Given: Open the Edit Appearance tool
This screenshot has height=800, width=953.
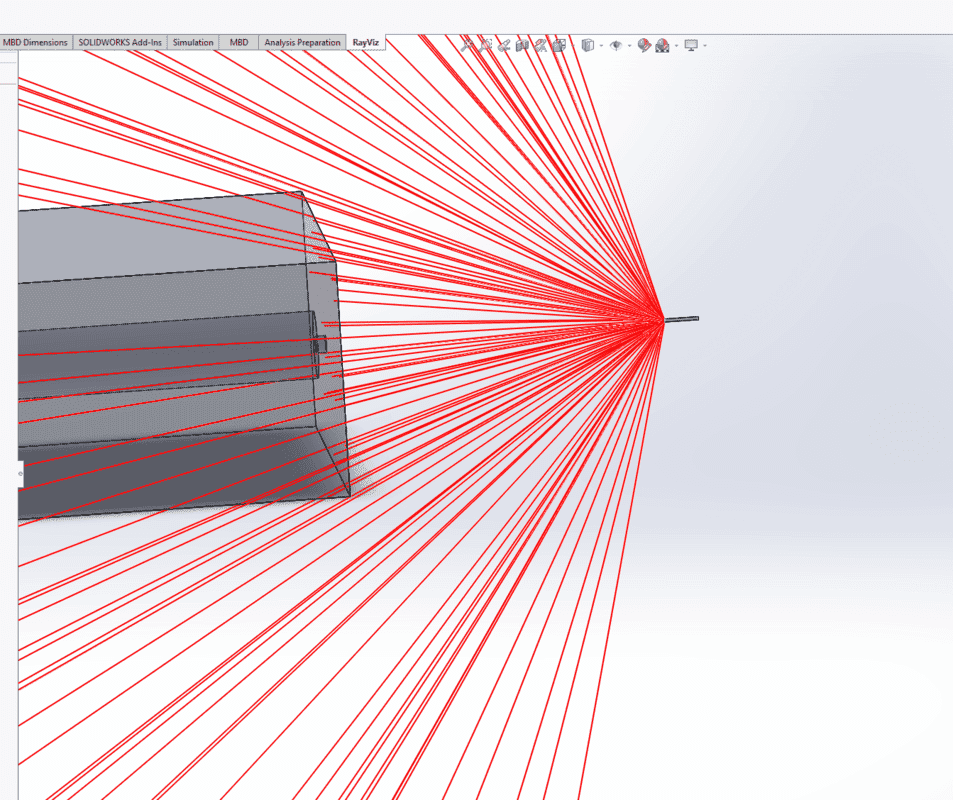Looking at the screenshot, I should 645,45.
